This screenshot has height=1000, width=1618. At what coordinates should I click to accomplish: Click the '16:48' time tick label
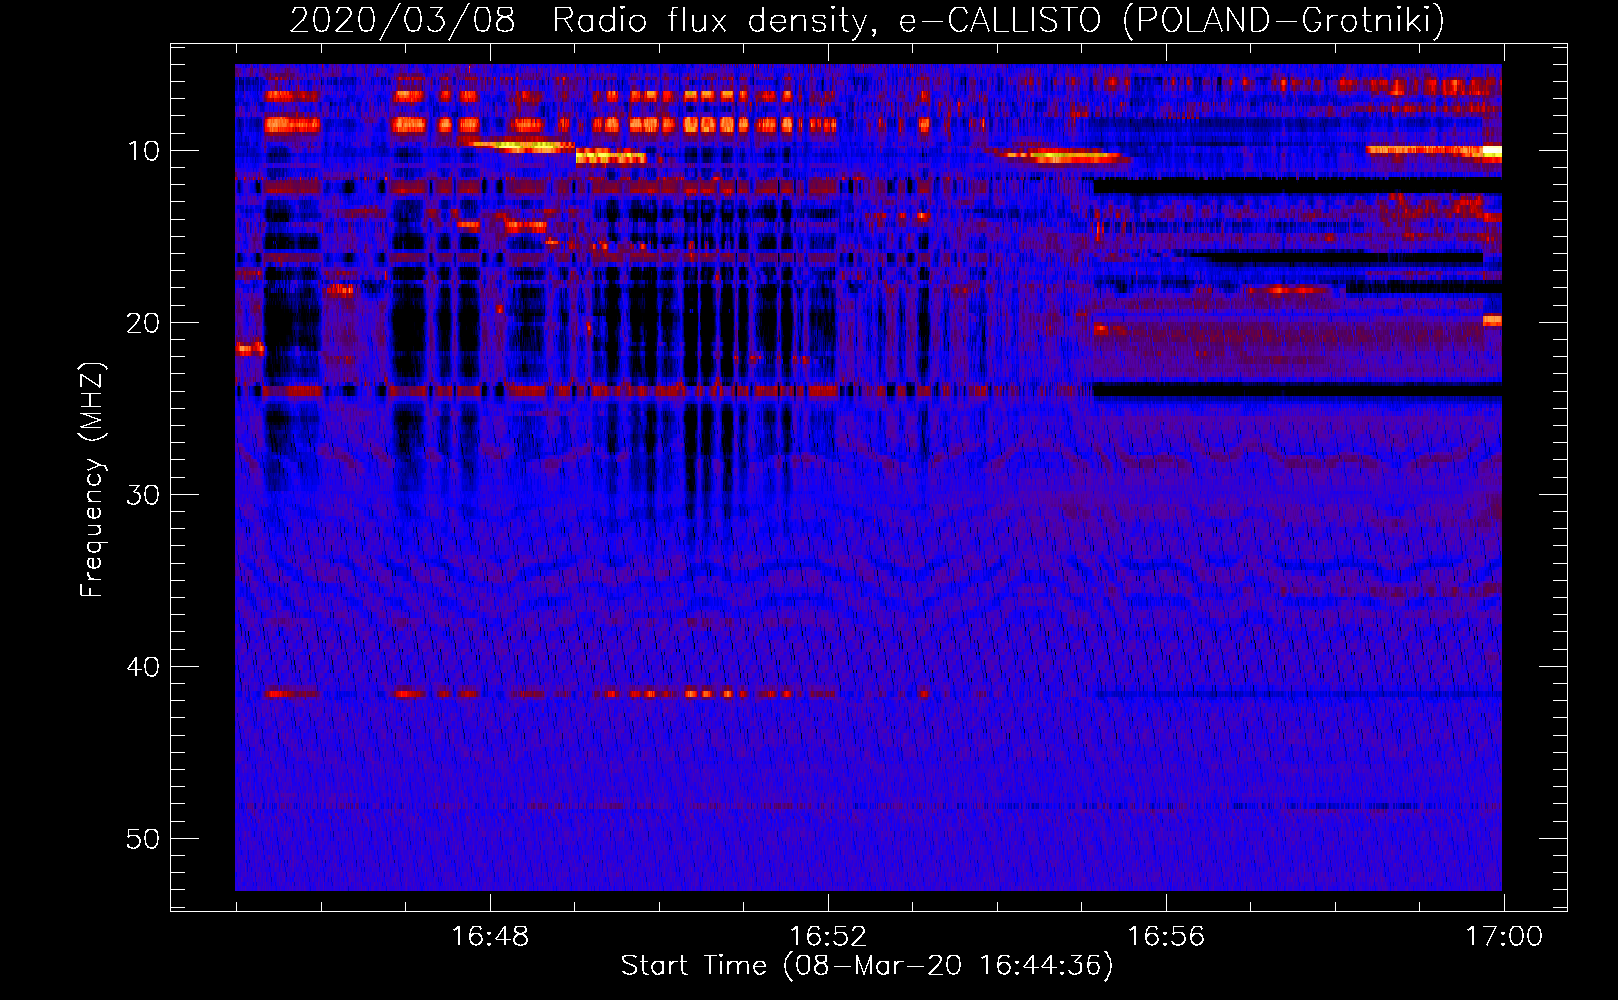(x=490, y=937)
